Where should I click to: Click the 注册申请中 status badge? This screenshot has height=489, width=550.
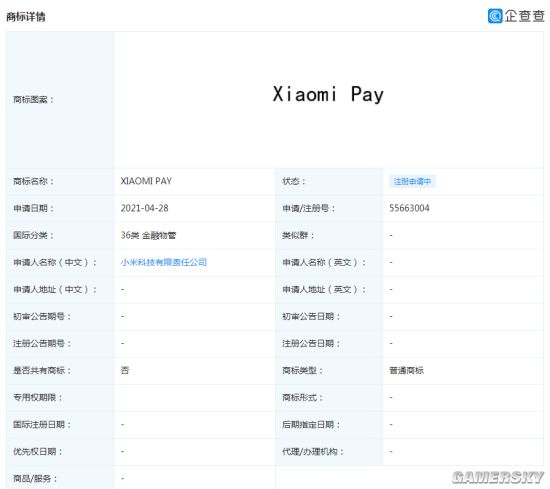[412, 181]
